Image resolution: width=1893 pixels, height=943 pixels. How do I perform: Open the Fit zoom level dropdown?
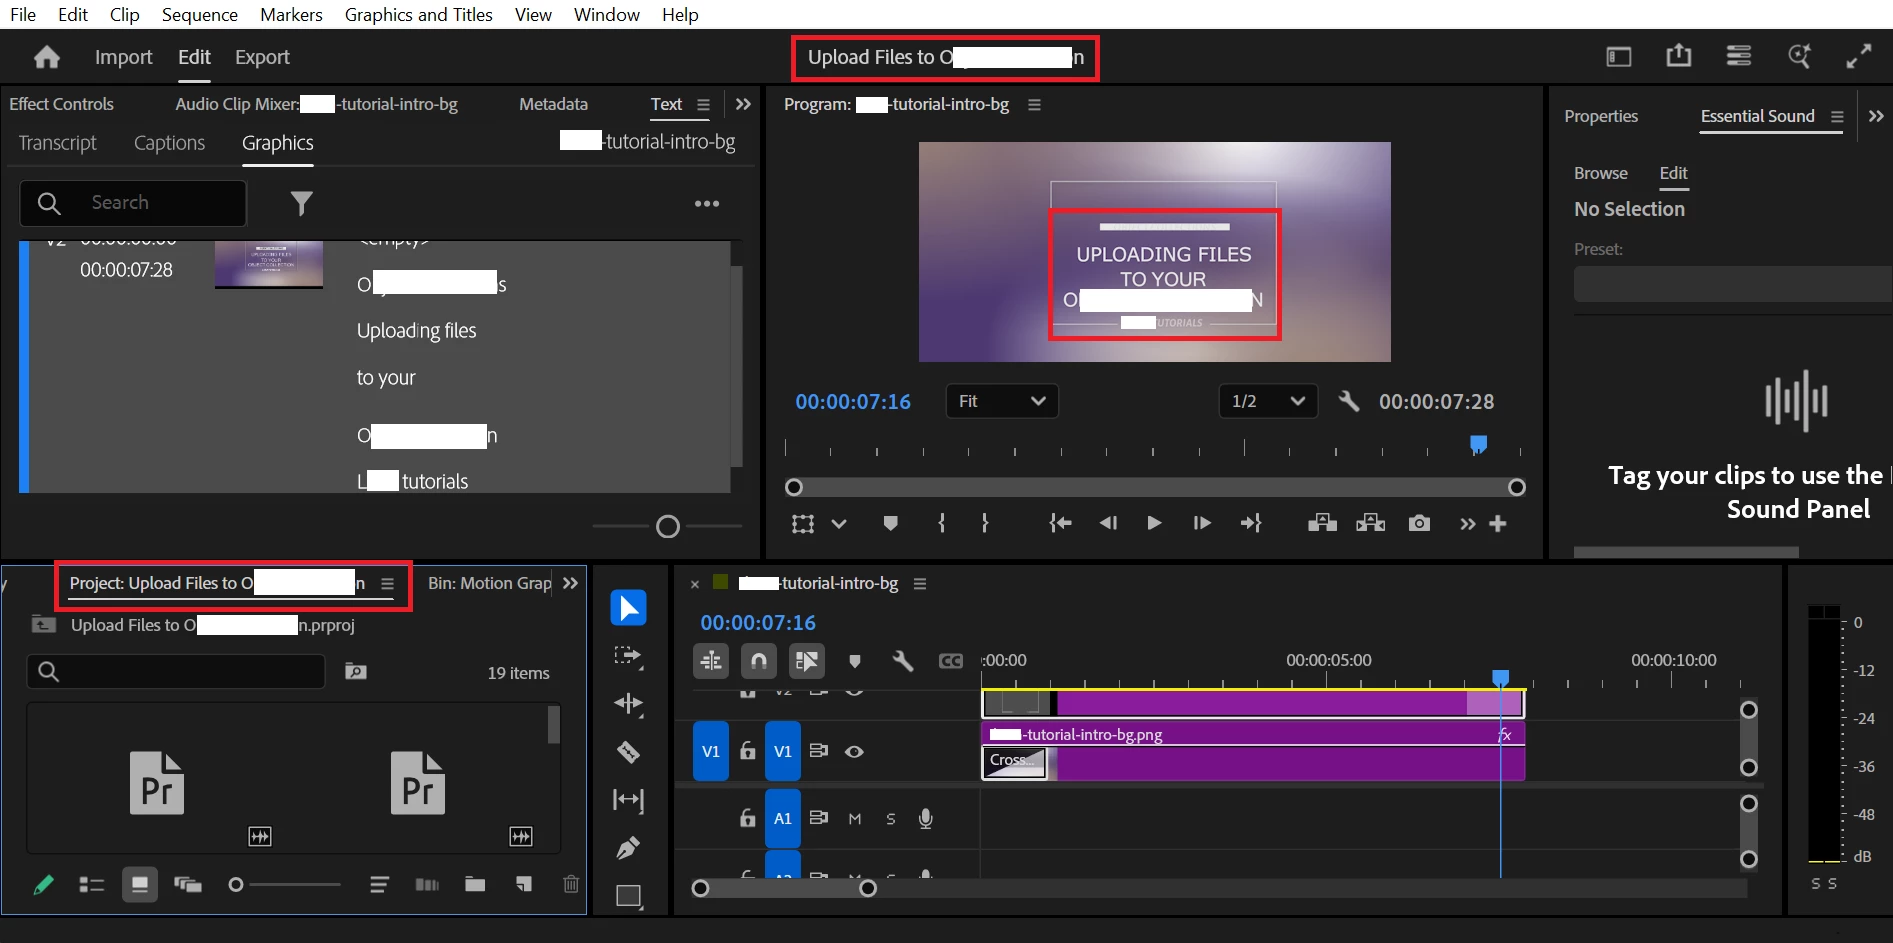(x=1002, y=401)
